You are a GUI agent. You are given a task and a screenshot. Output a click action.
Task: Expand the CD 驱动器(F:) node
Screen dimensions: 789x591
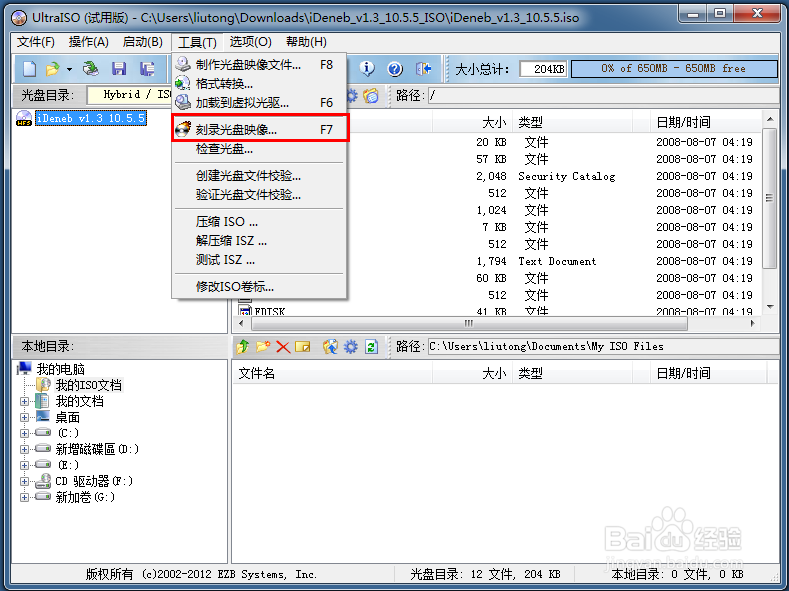(24, 481)
